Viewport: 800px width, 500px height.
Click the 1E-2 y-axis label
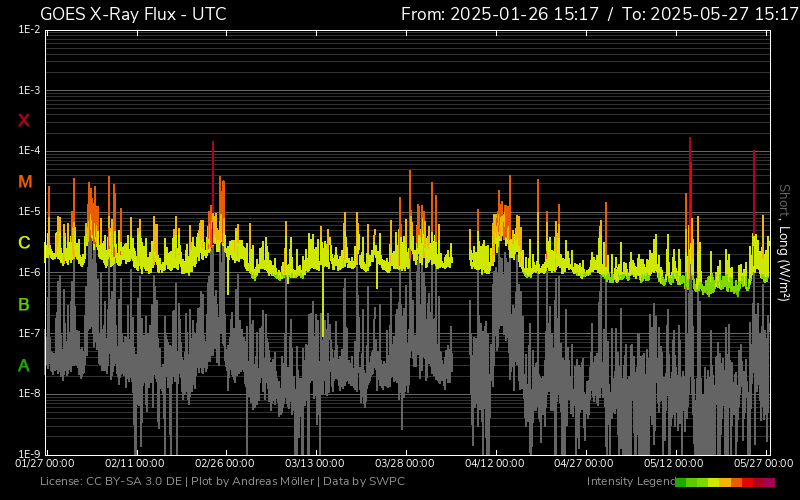29,30
